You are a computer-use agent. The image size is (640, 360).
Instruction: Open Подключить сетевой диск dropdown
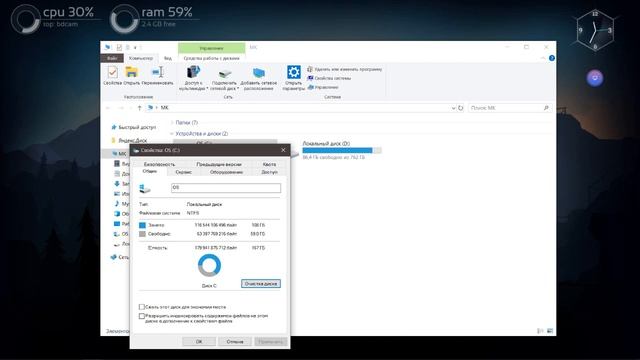(224, 78)
